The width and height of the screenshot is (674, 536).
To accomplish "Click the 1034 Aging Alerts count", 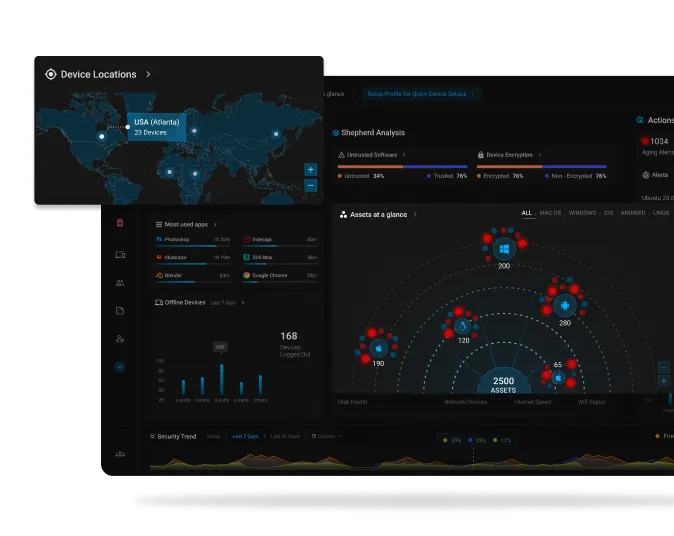I will (x=659, y=141).
